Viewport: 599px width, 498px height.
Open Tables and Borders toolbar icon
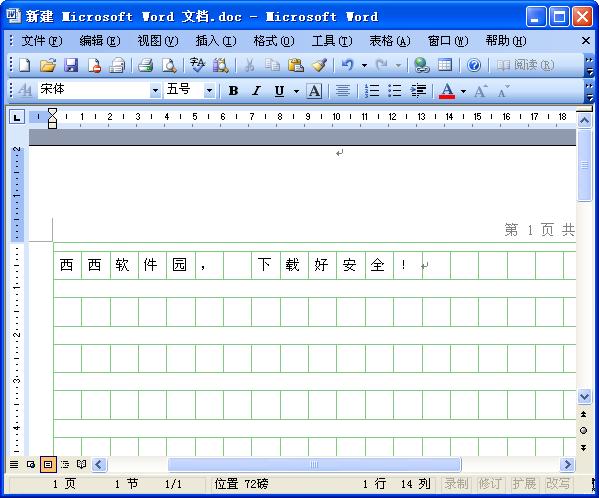445,65
